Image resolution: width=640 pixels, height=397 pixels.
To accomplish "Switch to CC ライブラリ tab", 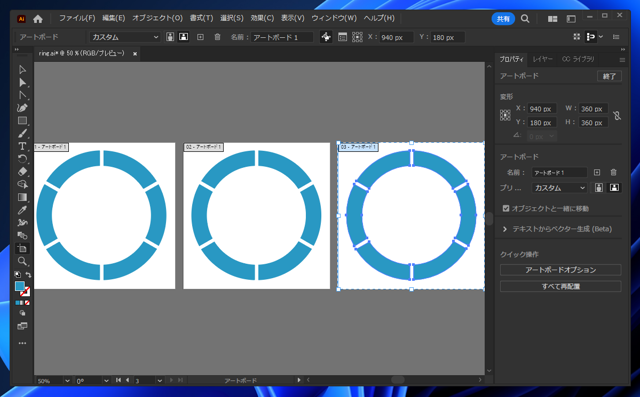I will (x=578, y=59).
